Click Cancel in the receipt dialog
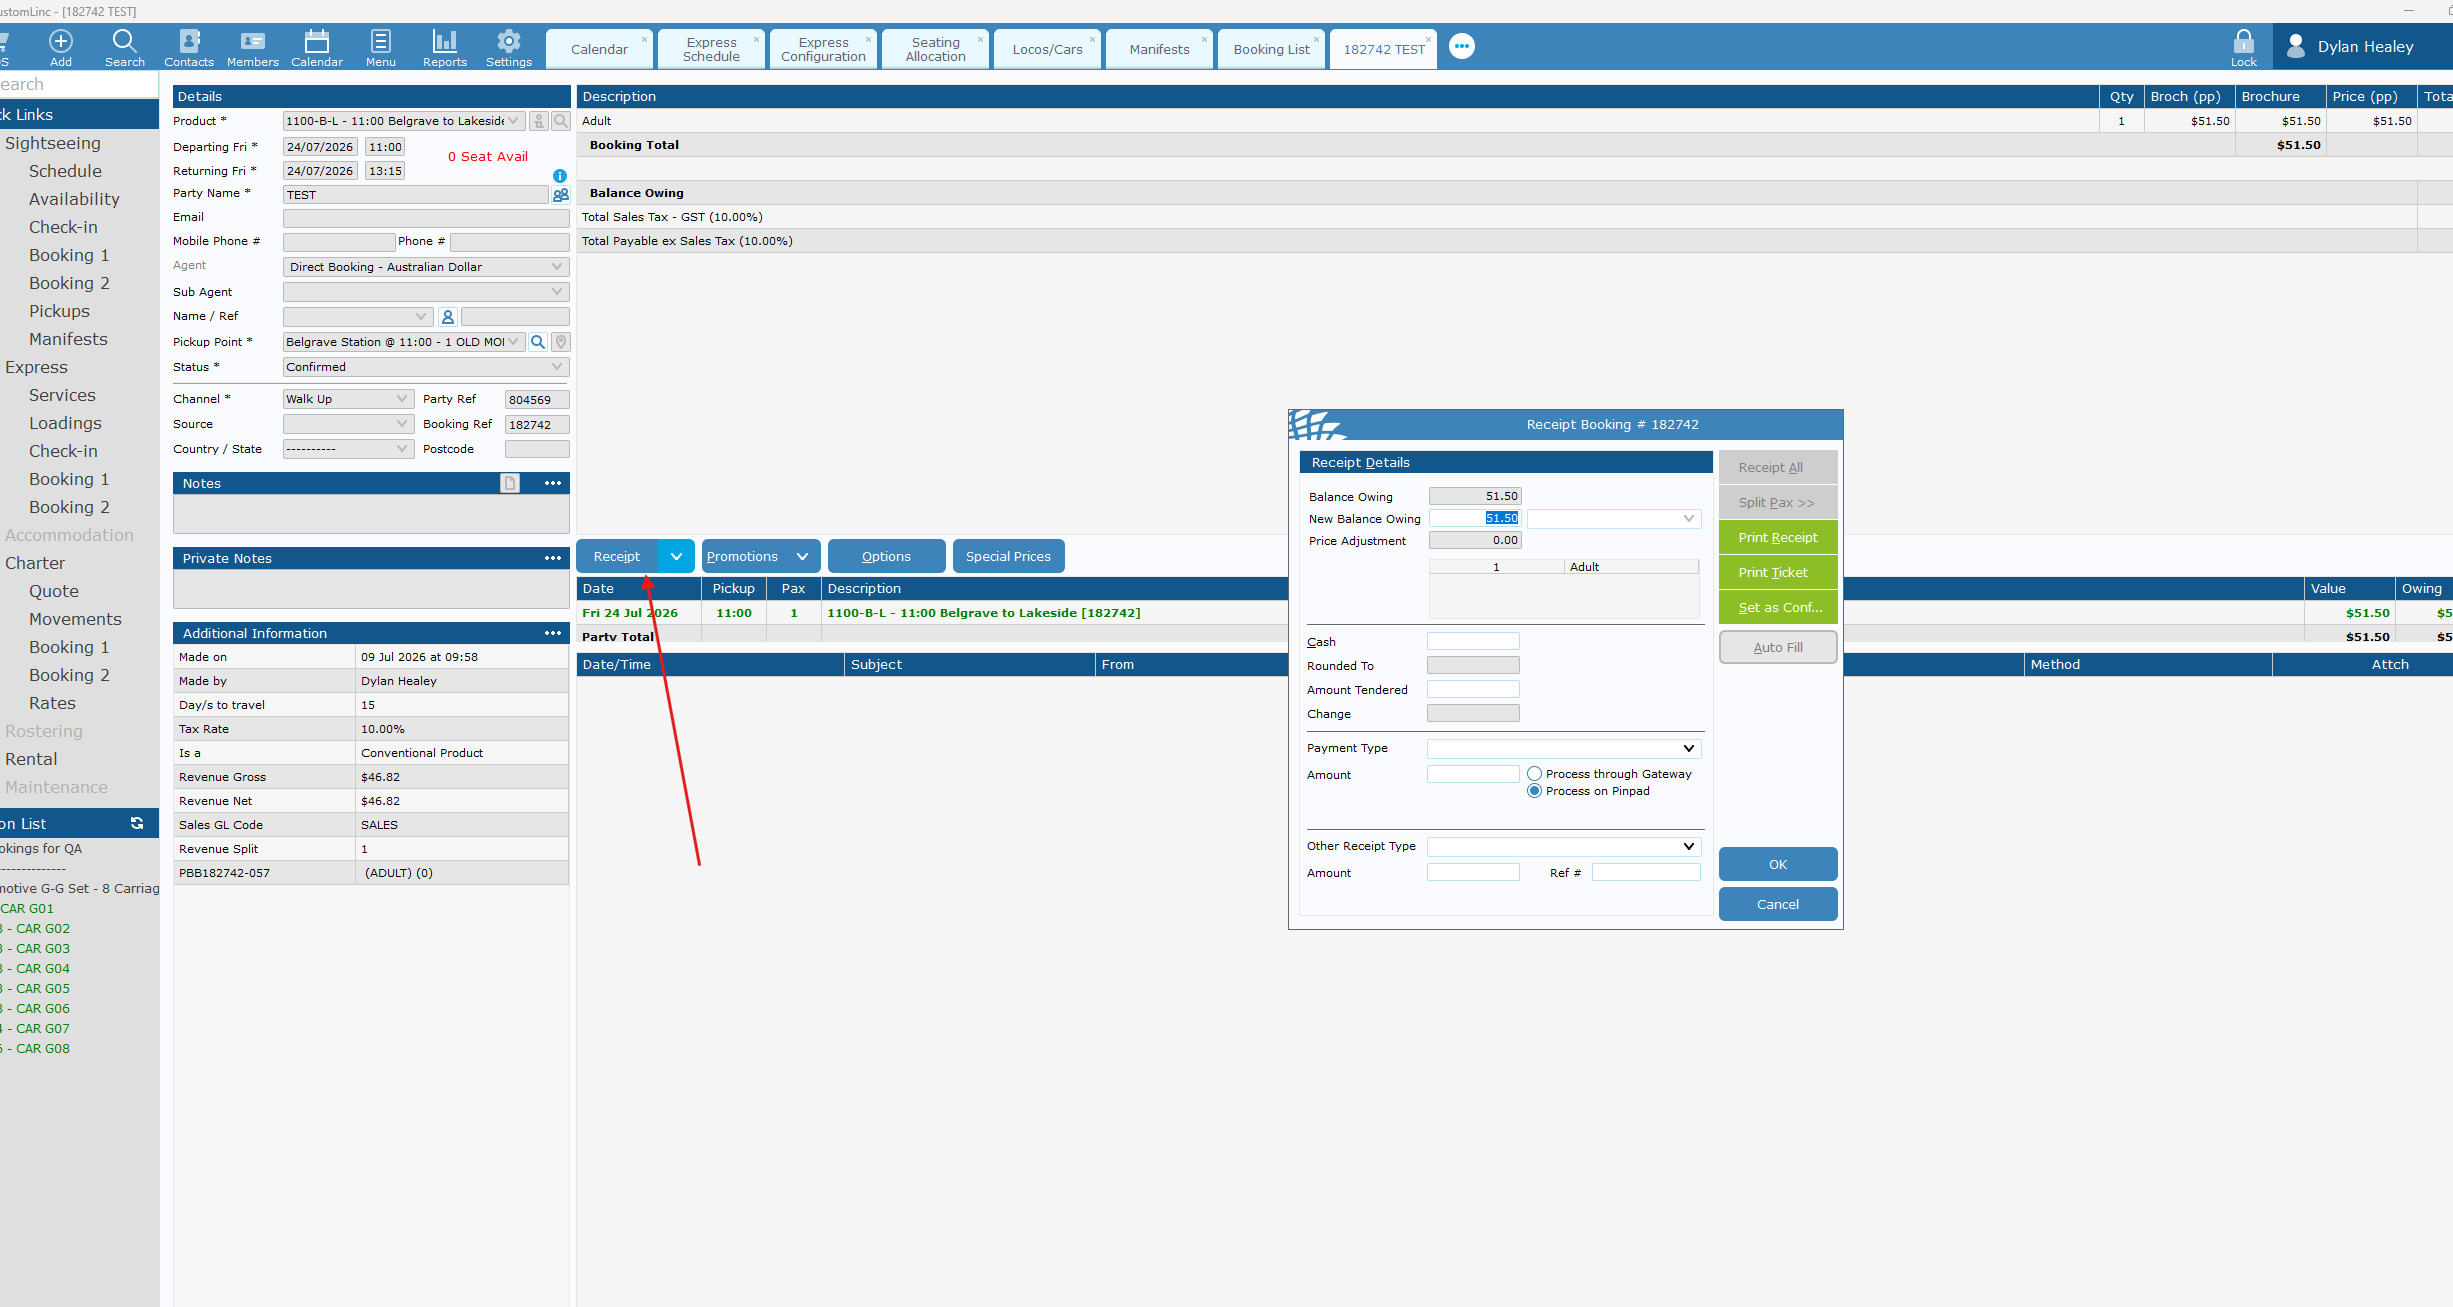Viewport: 2453px width, 1307px height. tap(1778, 904)
